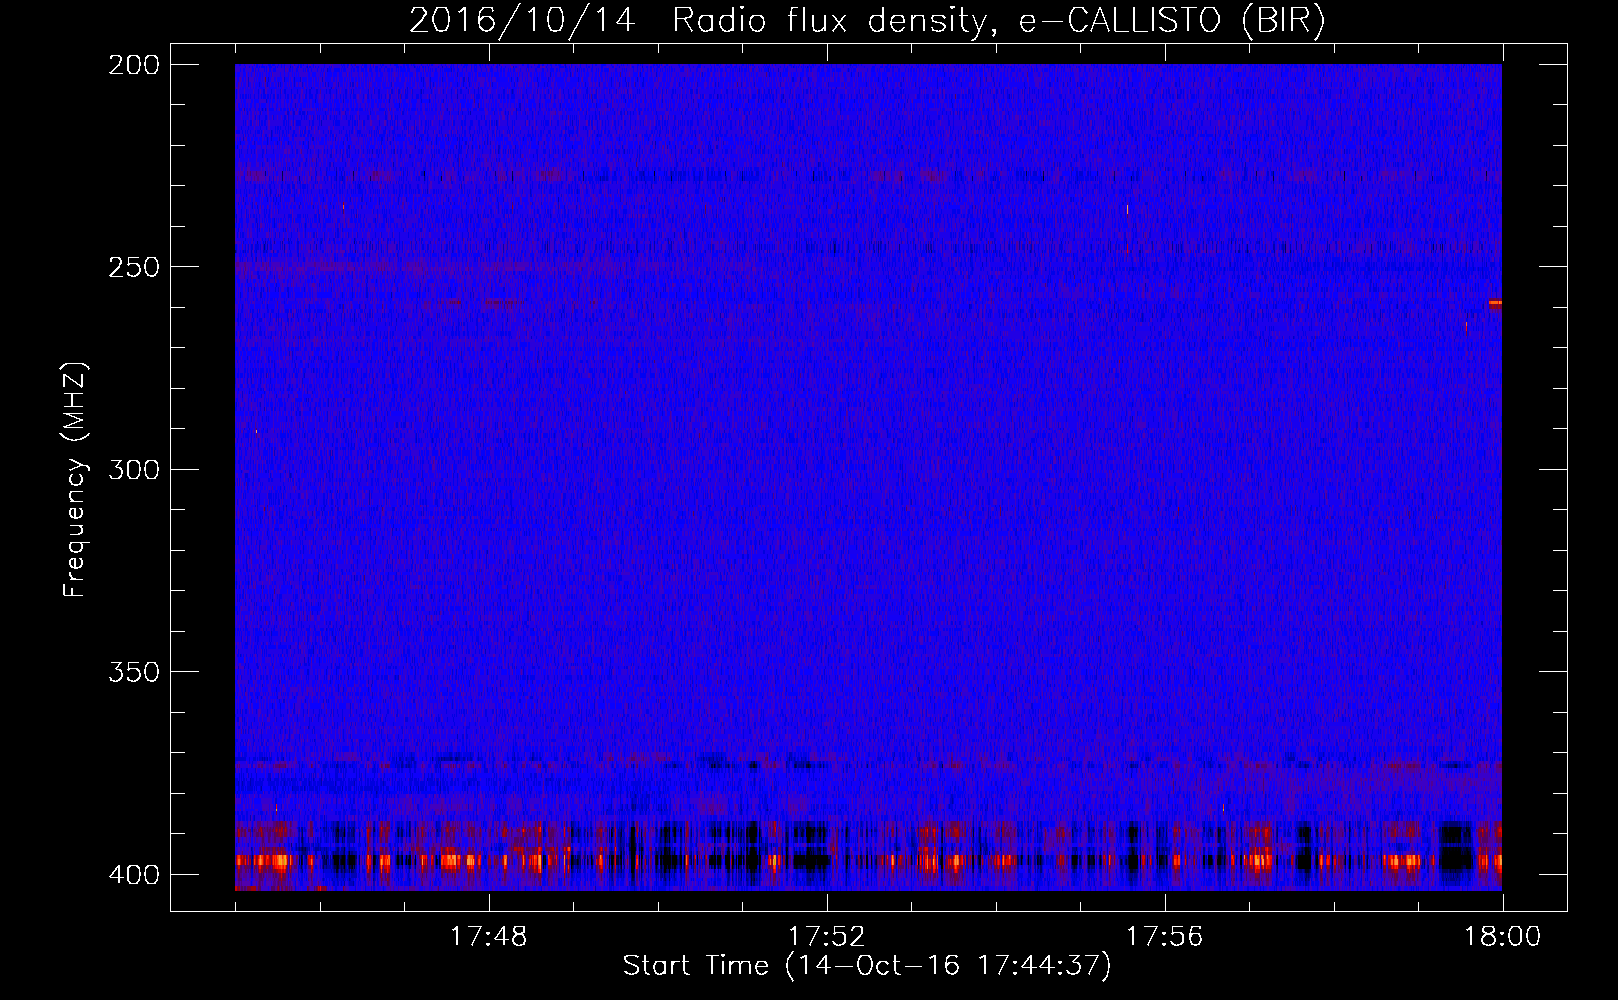
Task: Click the 17:56 time tick label
Action: [x=1164, y=937]
